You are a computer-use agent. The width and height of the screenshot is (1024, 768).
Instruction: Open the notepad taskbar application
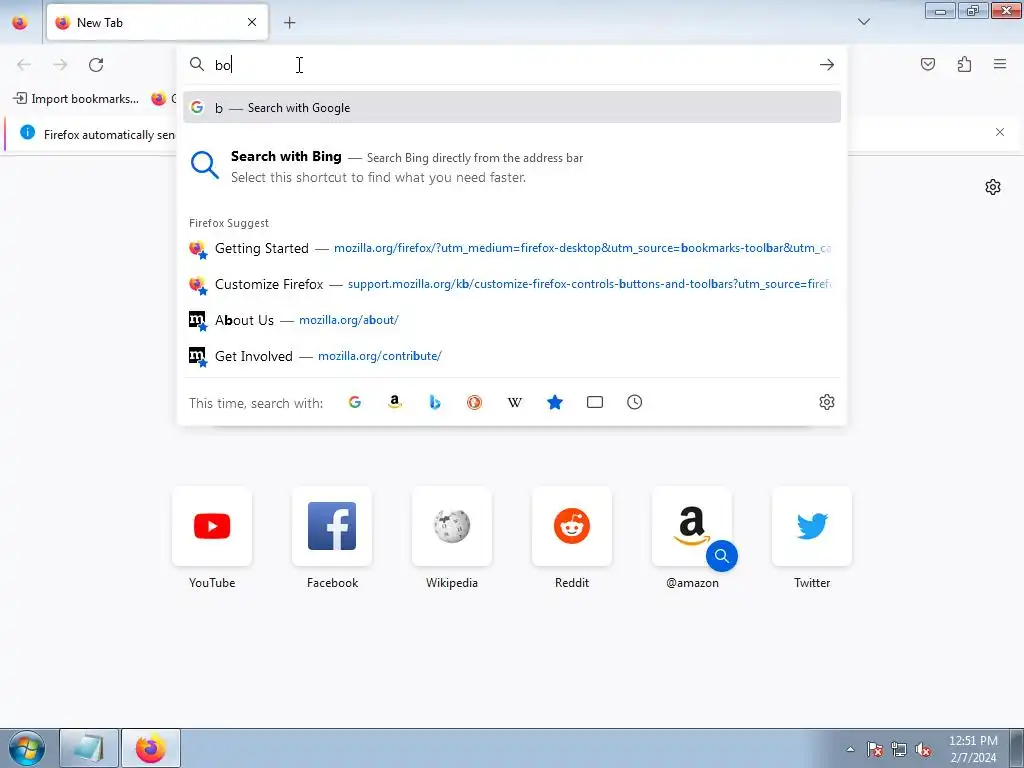pyautogui.click(x=89, y=748)
